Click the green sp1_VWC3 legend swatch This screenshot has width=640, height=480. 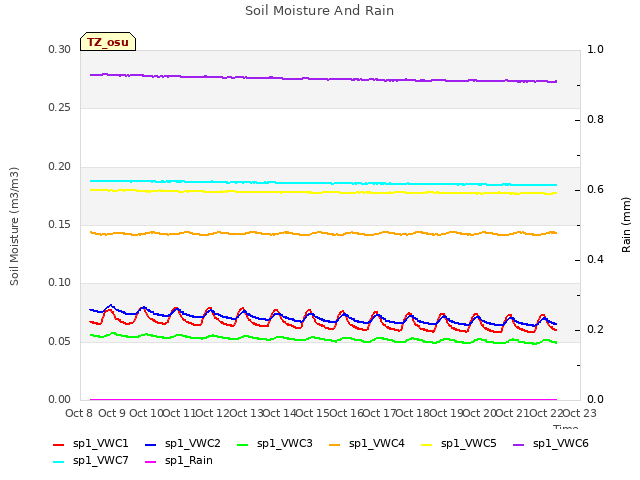pos(243,444)
